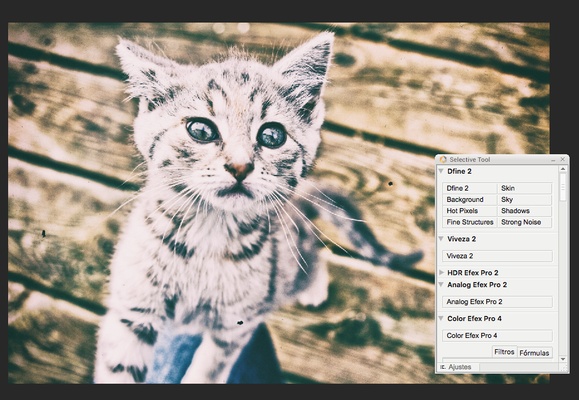579x400 pixels.
Task: Choose the Strong Noise preset
Action: tap(524, 222)
